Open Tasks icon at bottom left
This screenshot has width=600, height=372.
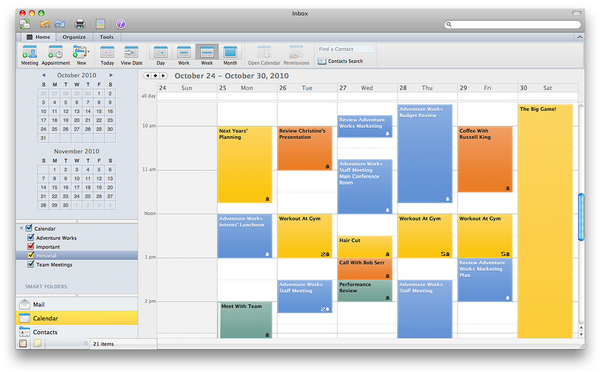(23, 343)
